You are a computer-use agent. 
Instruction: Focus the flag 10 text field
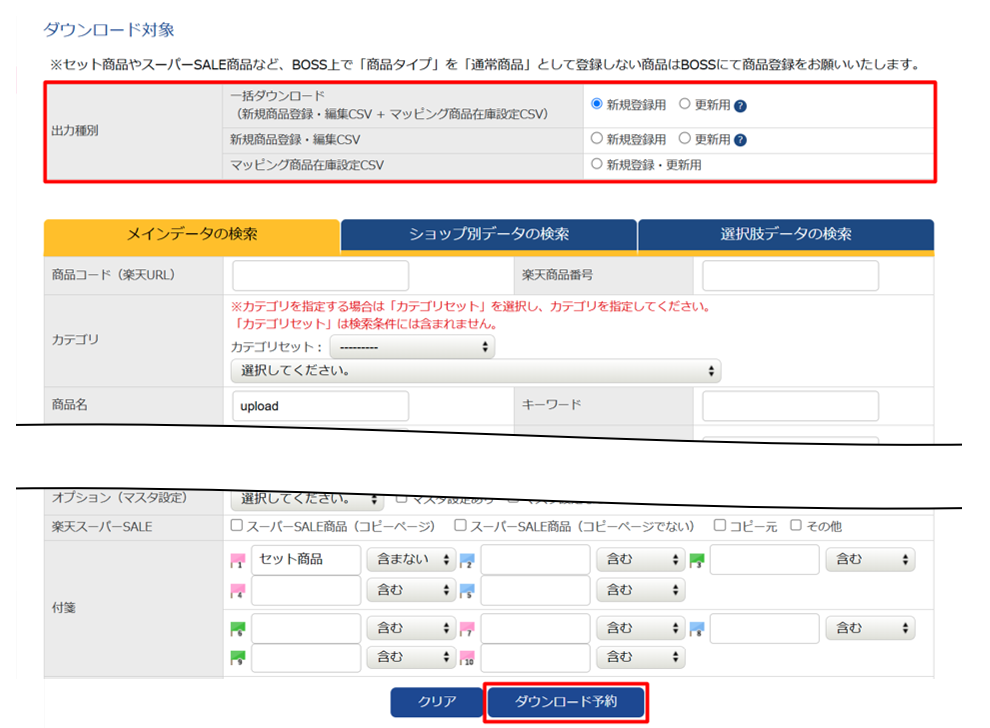point(535,658)
